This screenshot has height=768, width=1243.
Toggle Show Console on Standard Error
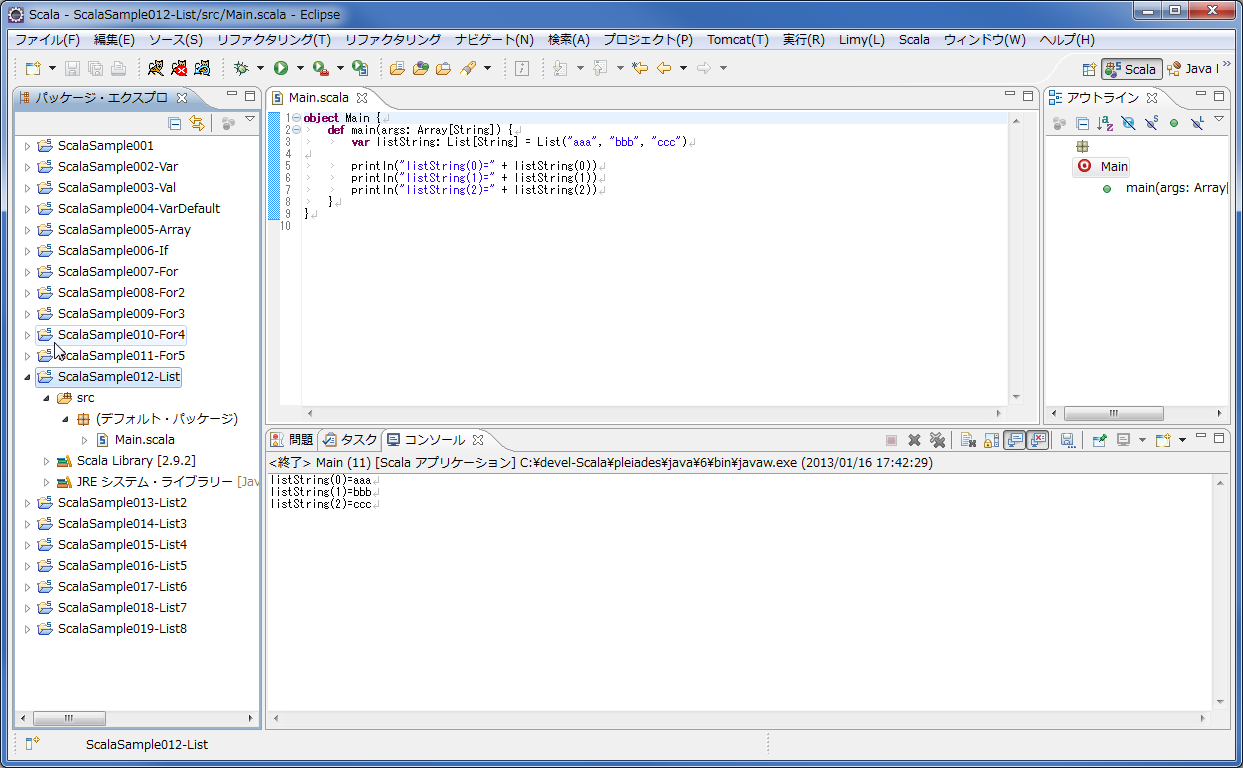coord(1037,440)
